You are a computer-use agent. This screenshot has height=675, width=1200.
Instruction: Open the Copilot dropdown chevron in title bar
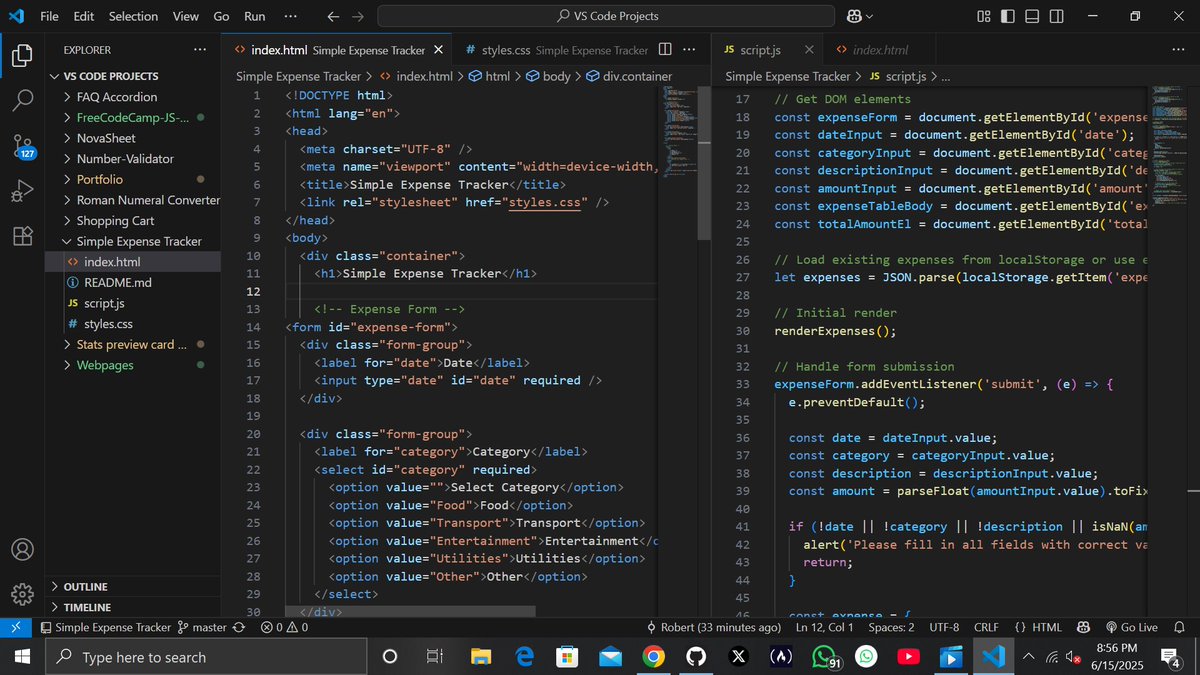coord(869,16)
